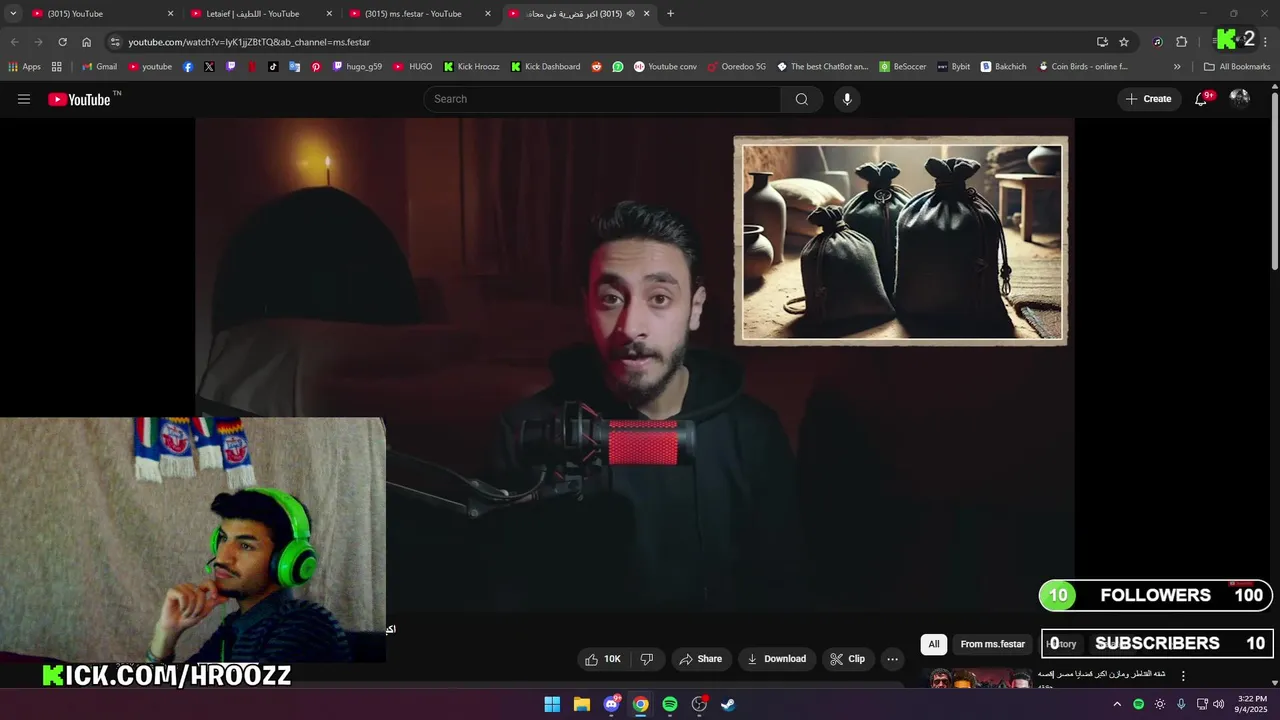Open the WhatsApp bookmark icon
Viewport: 1280px width, 720px height.
pos(618,67)
